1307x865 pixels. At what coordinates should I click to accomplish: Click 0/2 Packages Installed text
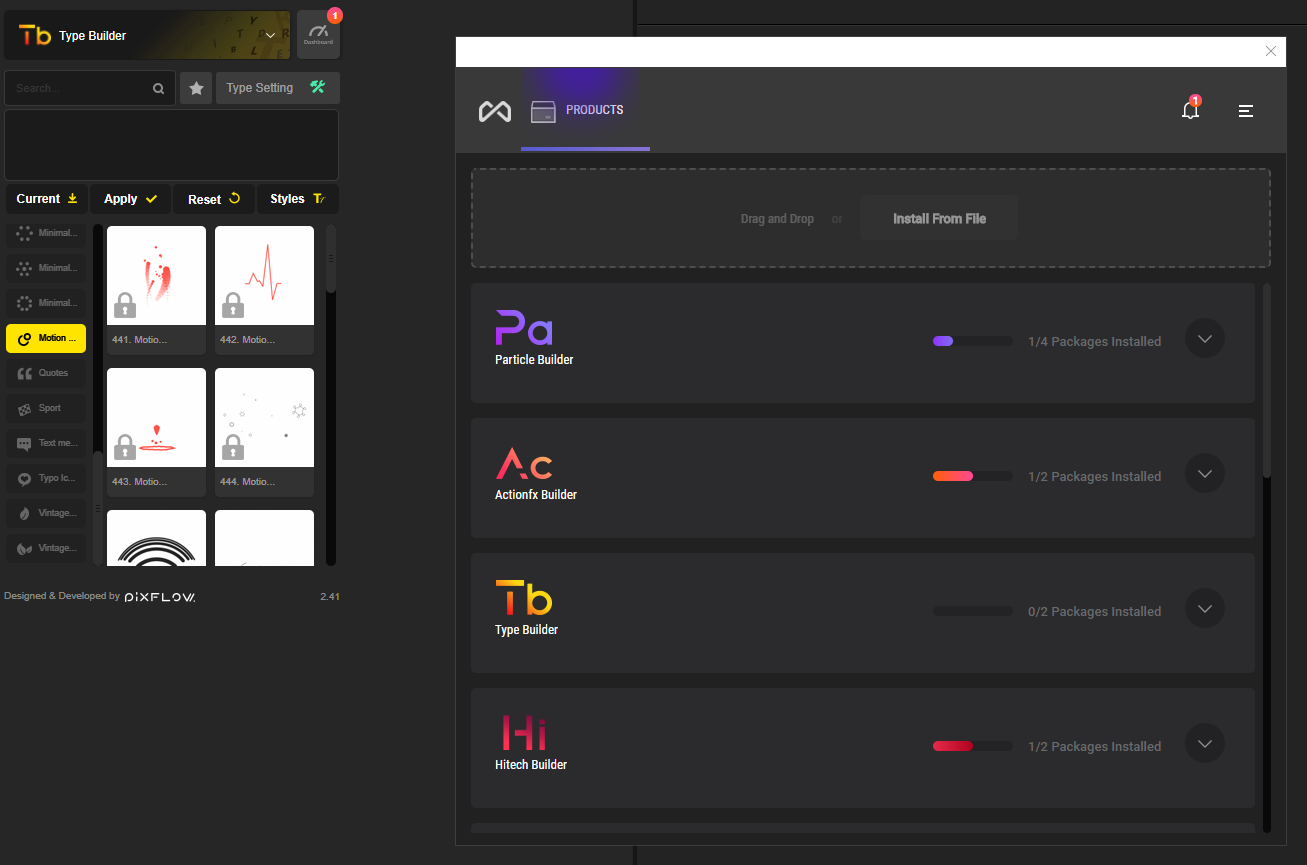1094,611
